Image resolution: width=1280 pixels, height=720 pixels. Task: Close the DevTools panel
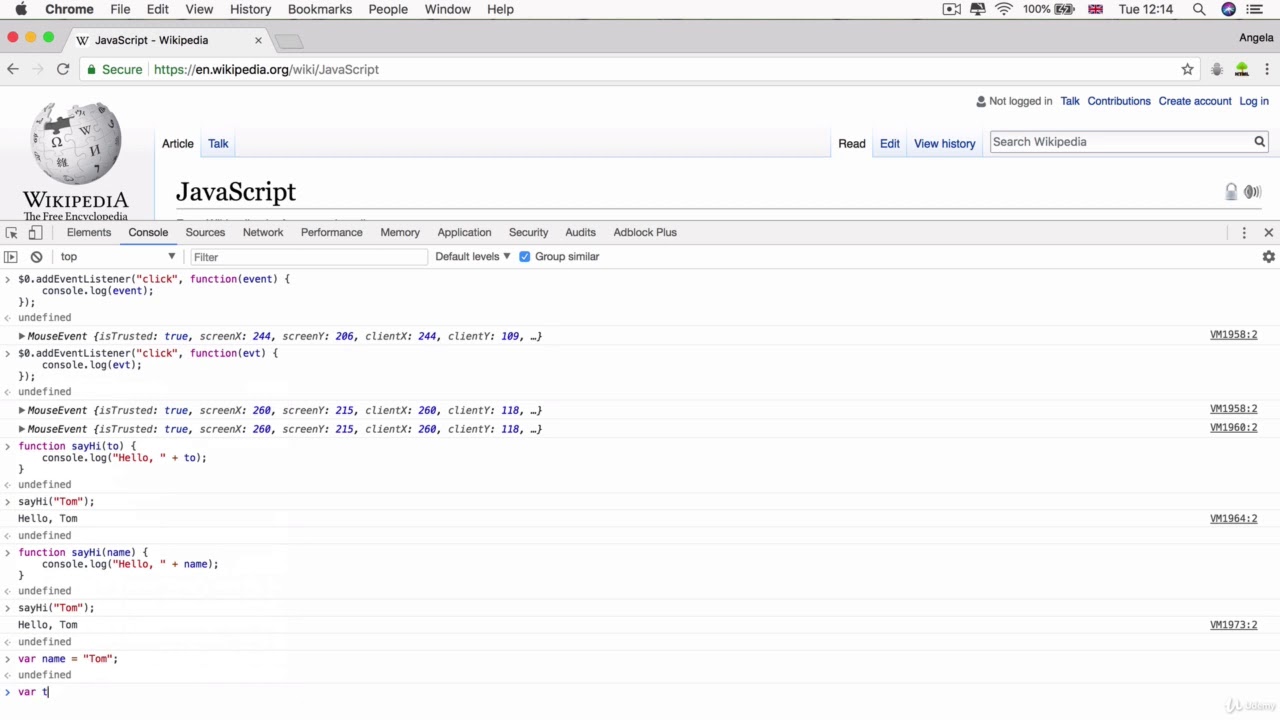pyautogui.click(x=1268, y=232)
